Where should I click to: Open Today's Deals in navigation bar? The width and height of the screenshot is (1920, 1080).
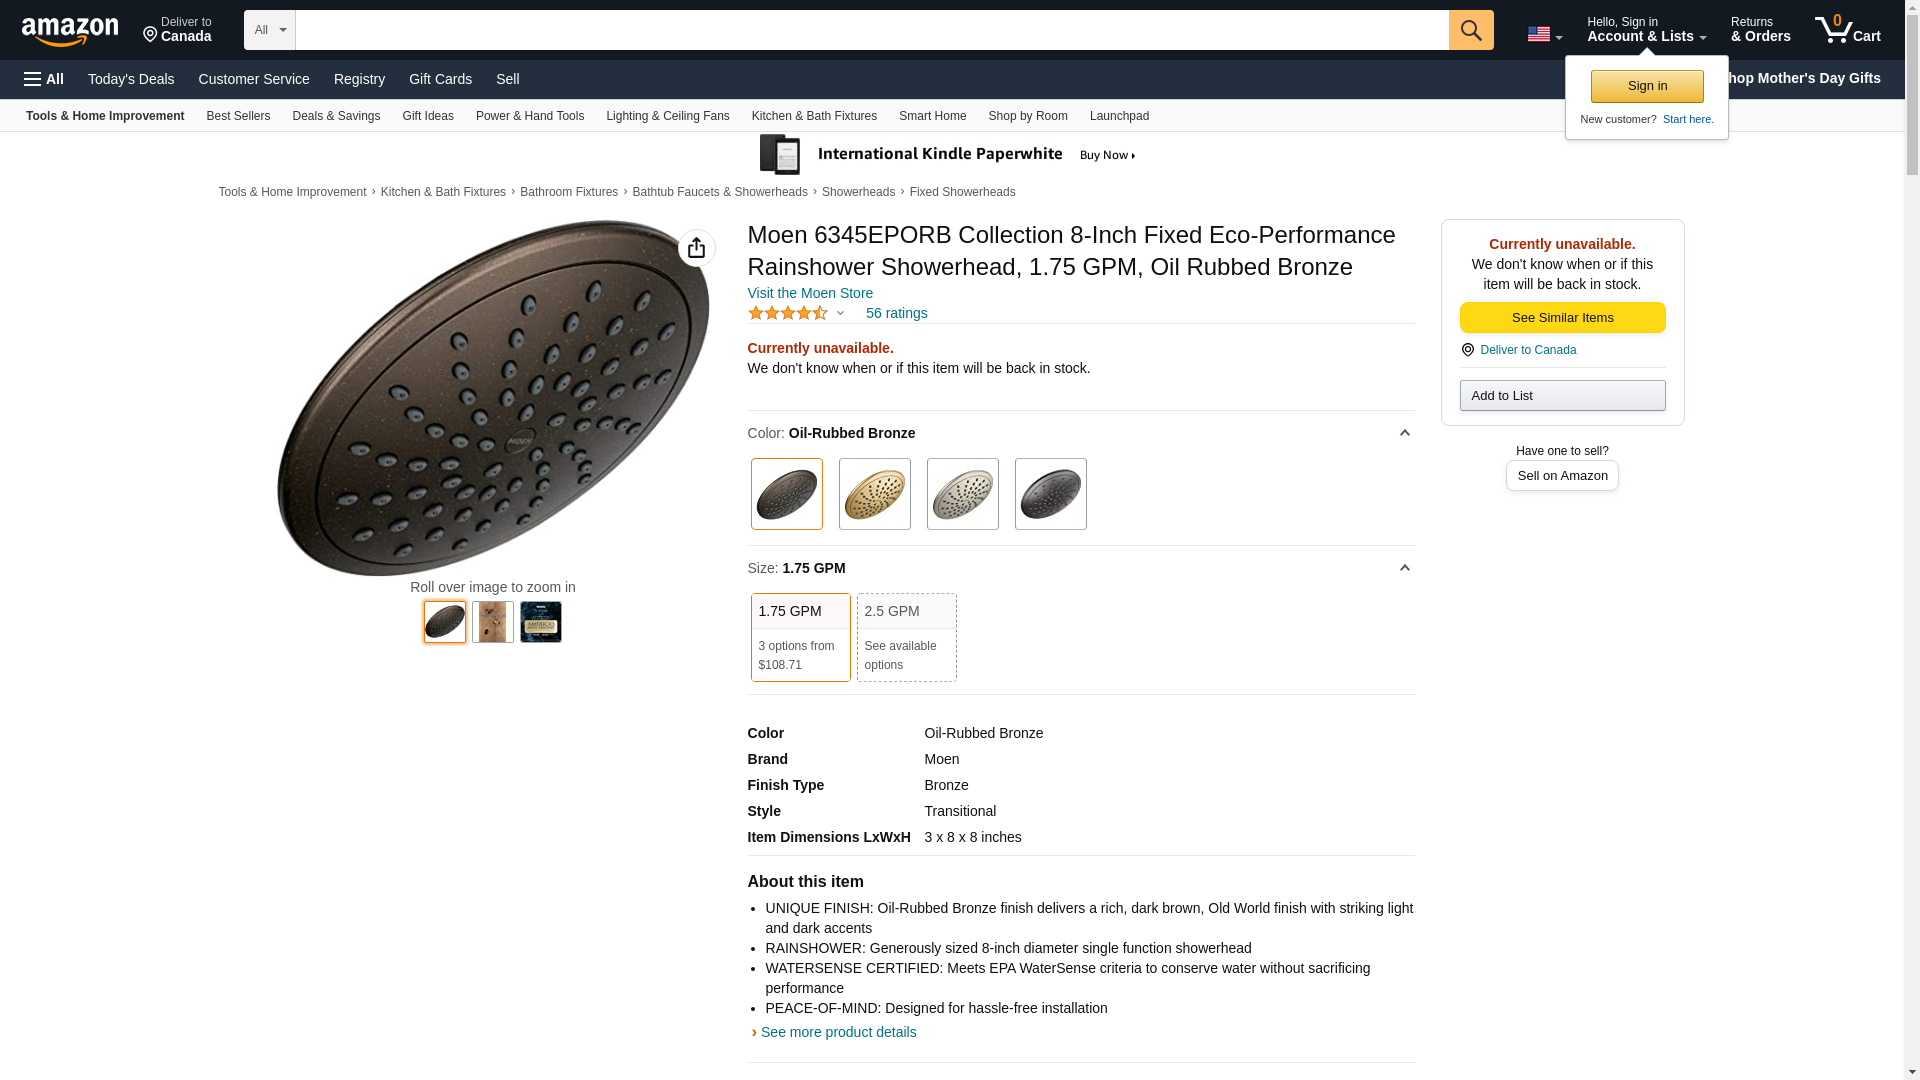click(x=131, y=79)
